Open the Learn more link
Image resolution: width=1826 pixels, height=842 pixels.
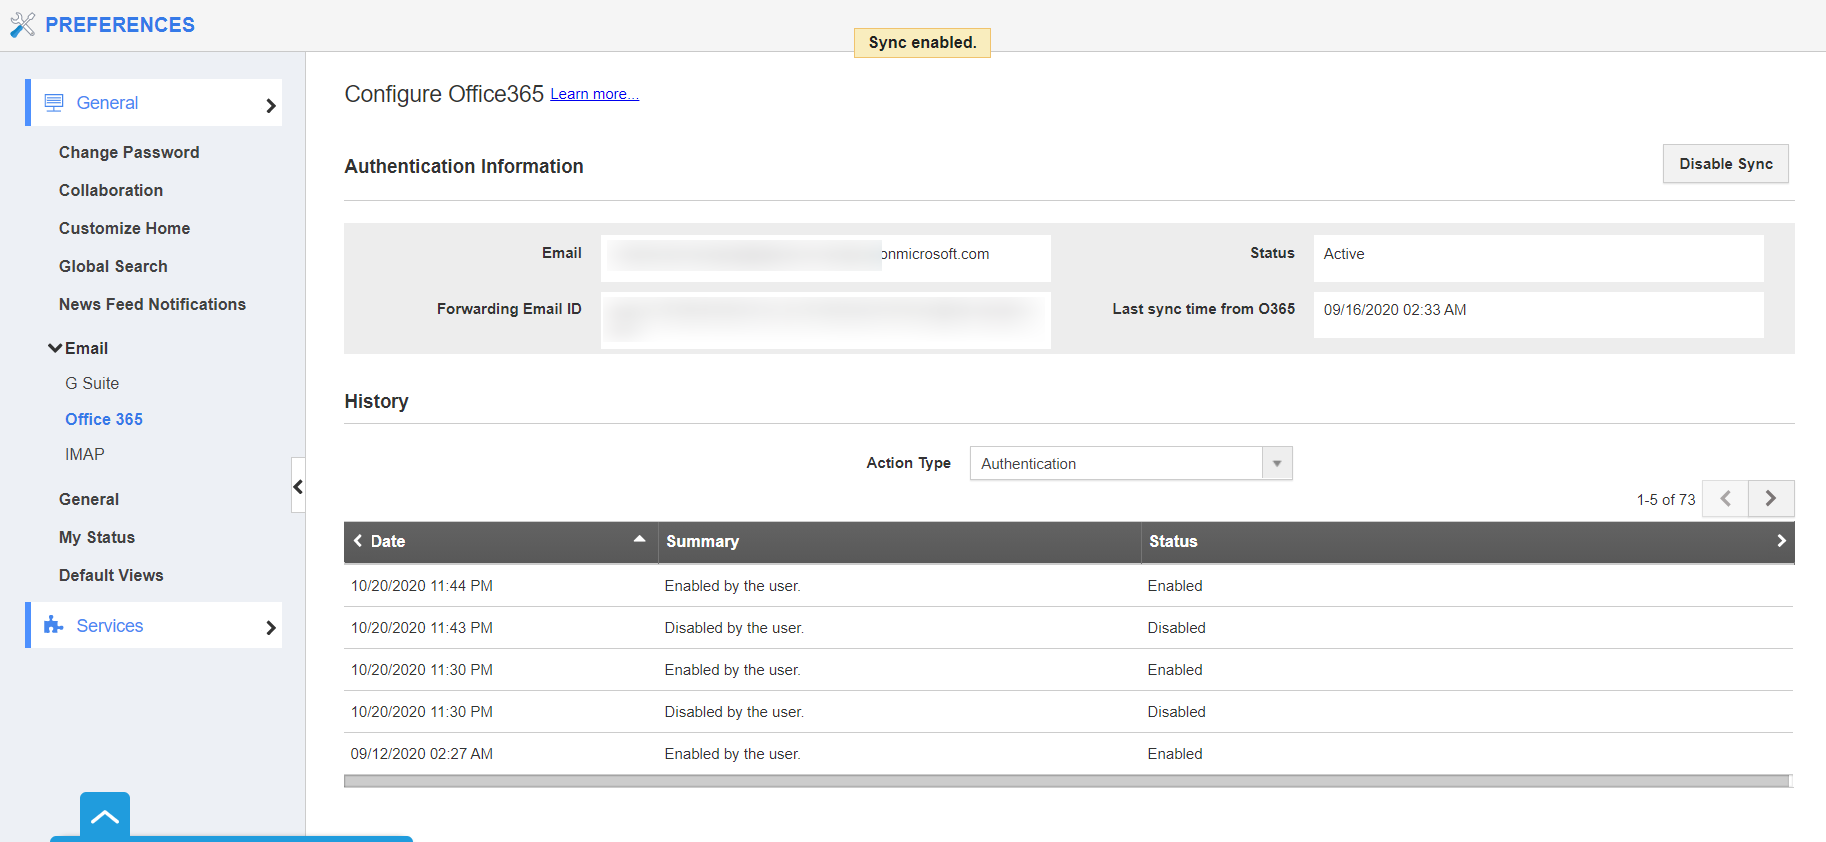[x=594, y=94]
